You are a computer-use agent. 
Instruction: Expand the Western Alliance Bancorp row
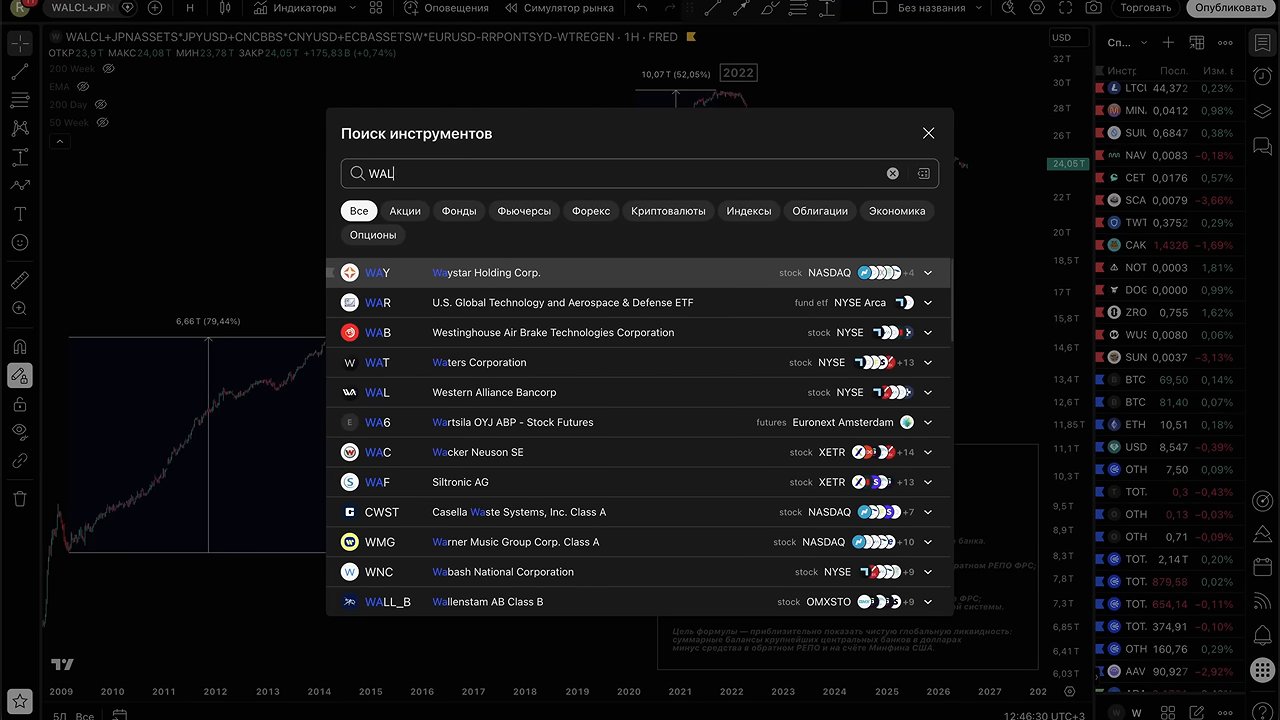[x=928, y=393]
